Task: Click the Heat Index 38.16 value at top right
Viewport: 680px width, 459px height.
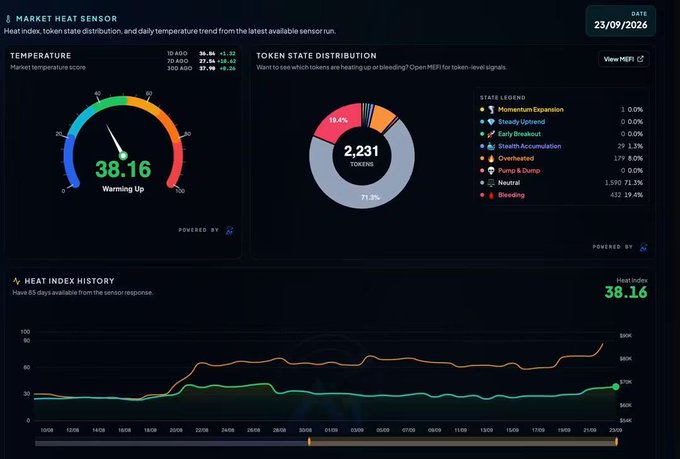Action: tap(626, 292)
